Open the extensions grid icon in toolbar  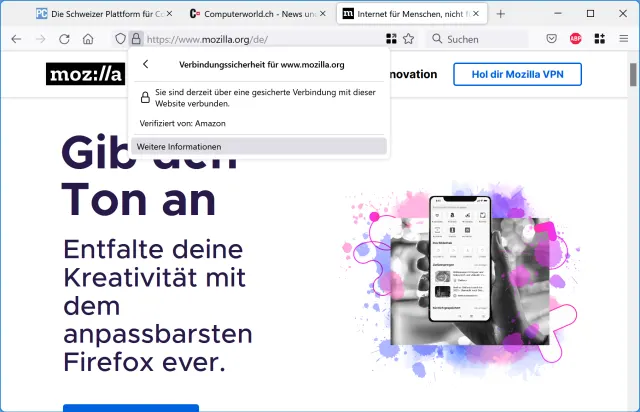600,39
